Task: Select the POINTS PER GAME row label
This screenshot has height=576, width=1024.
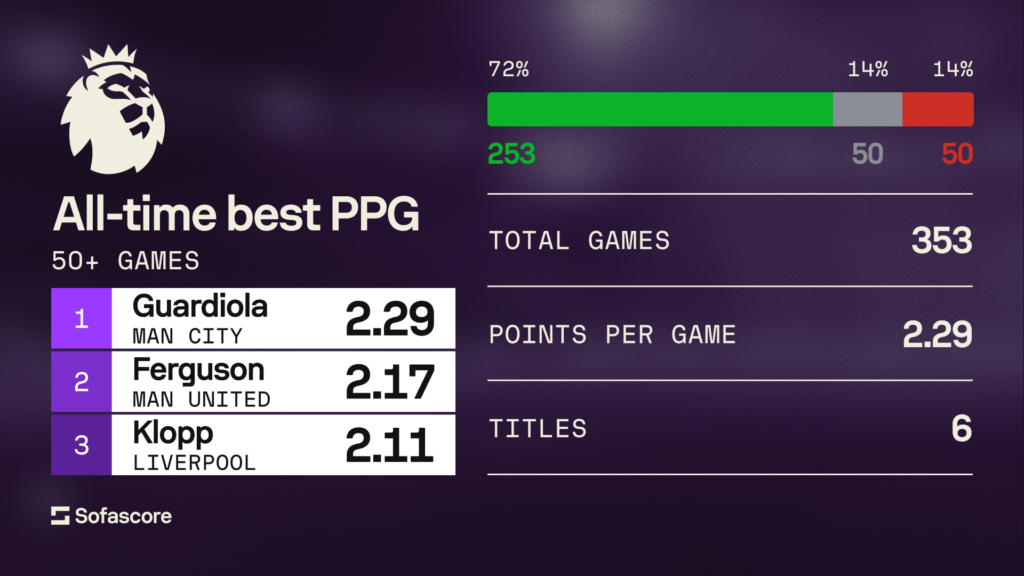Action: (612, 334)
